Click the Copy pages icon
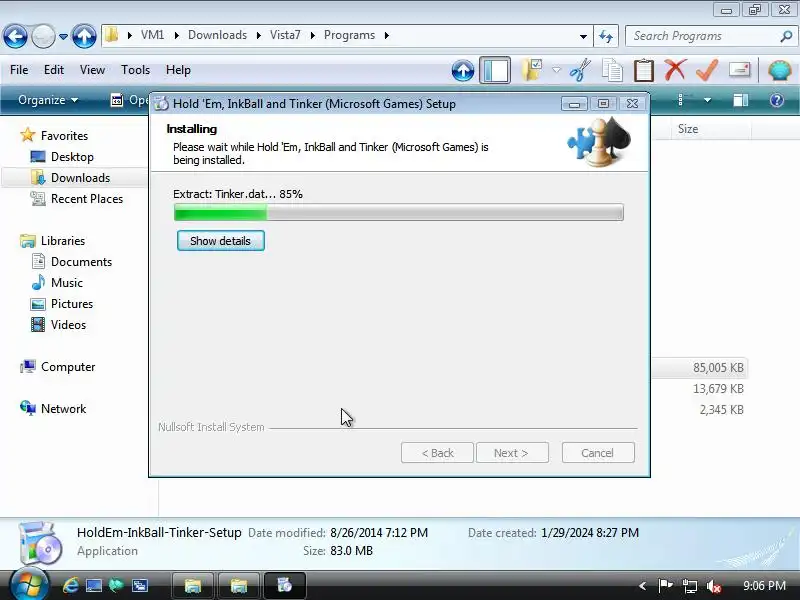Viewport: 800px width, 600px height. [x=612, y=70]
